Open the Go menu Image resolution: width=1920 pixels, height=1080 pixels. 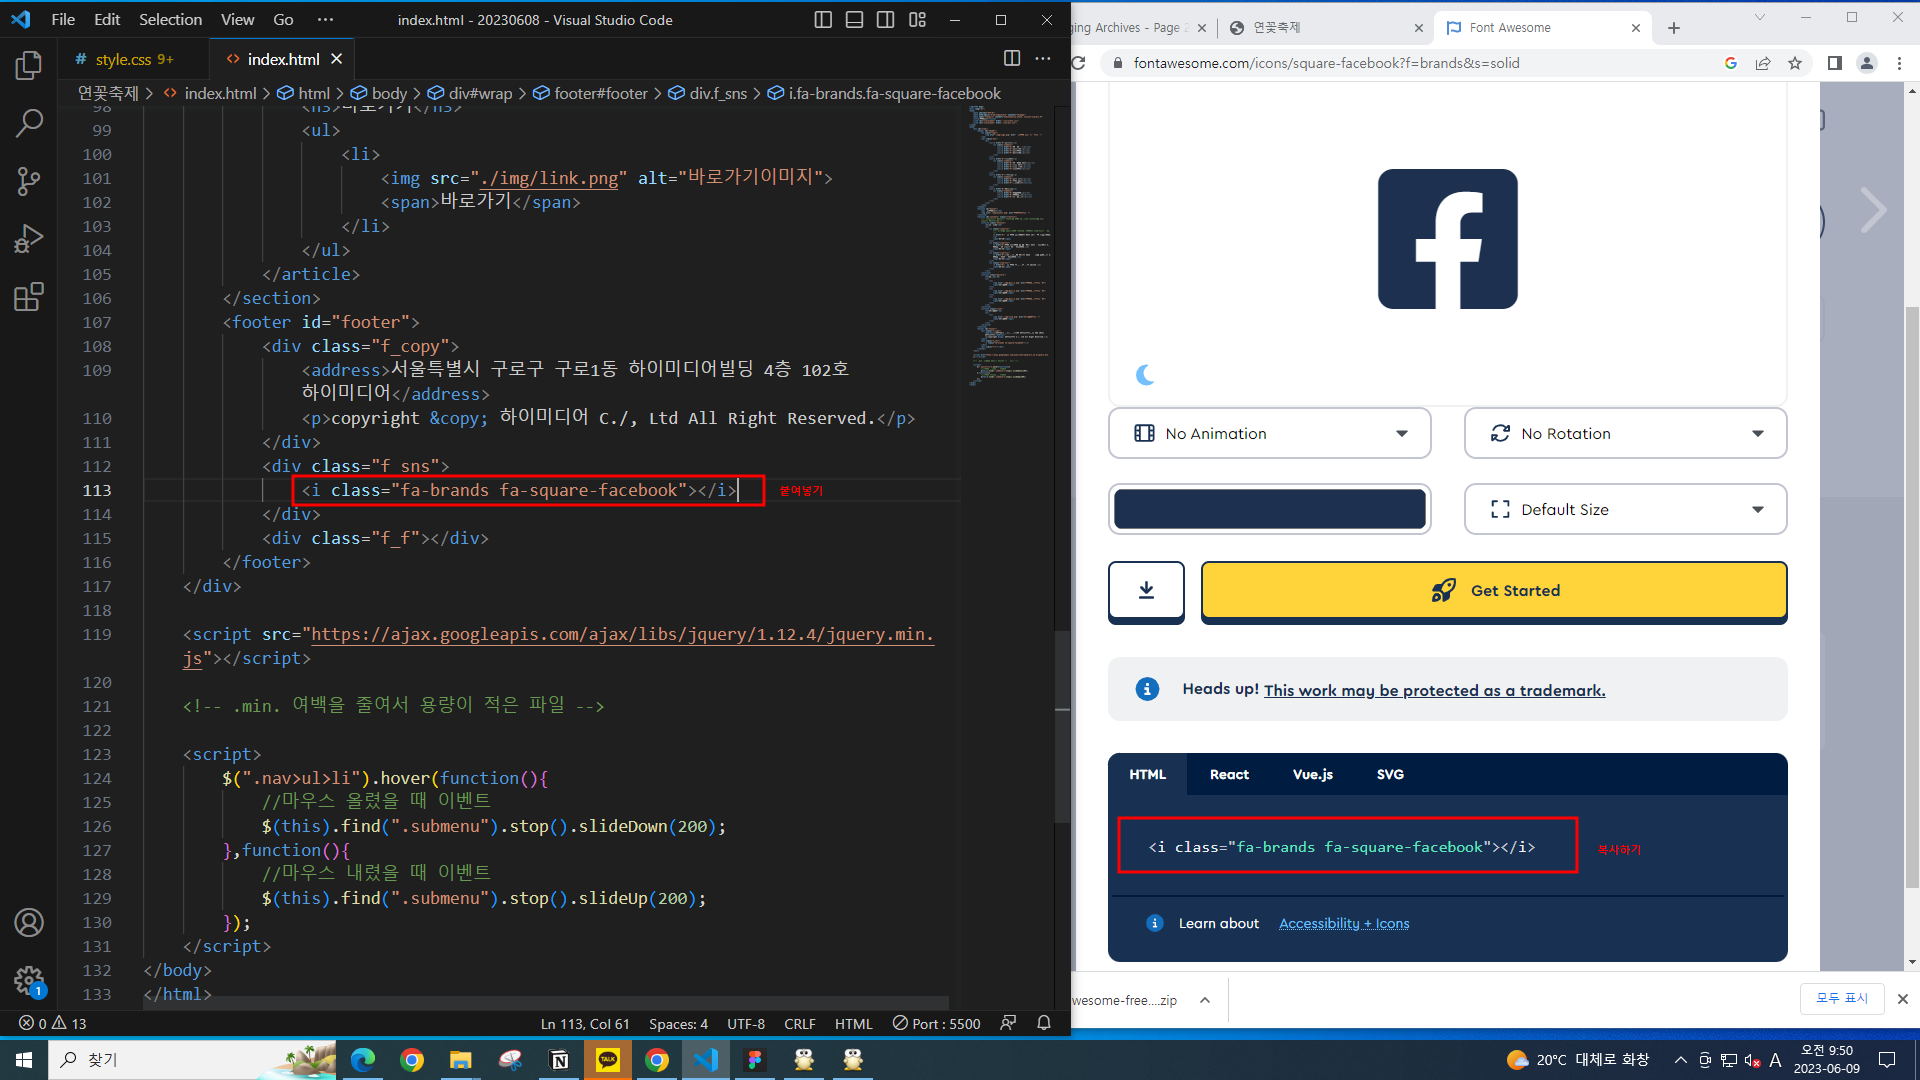284,20
